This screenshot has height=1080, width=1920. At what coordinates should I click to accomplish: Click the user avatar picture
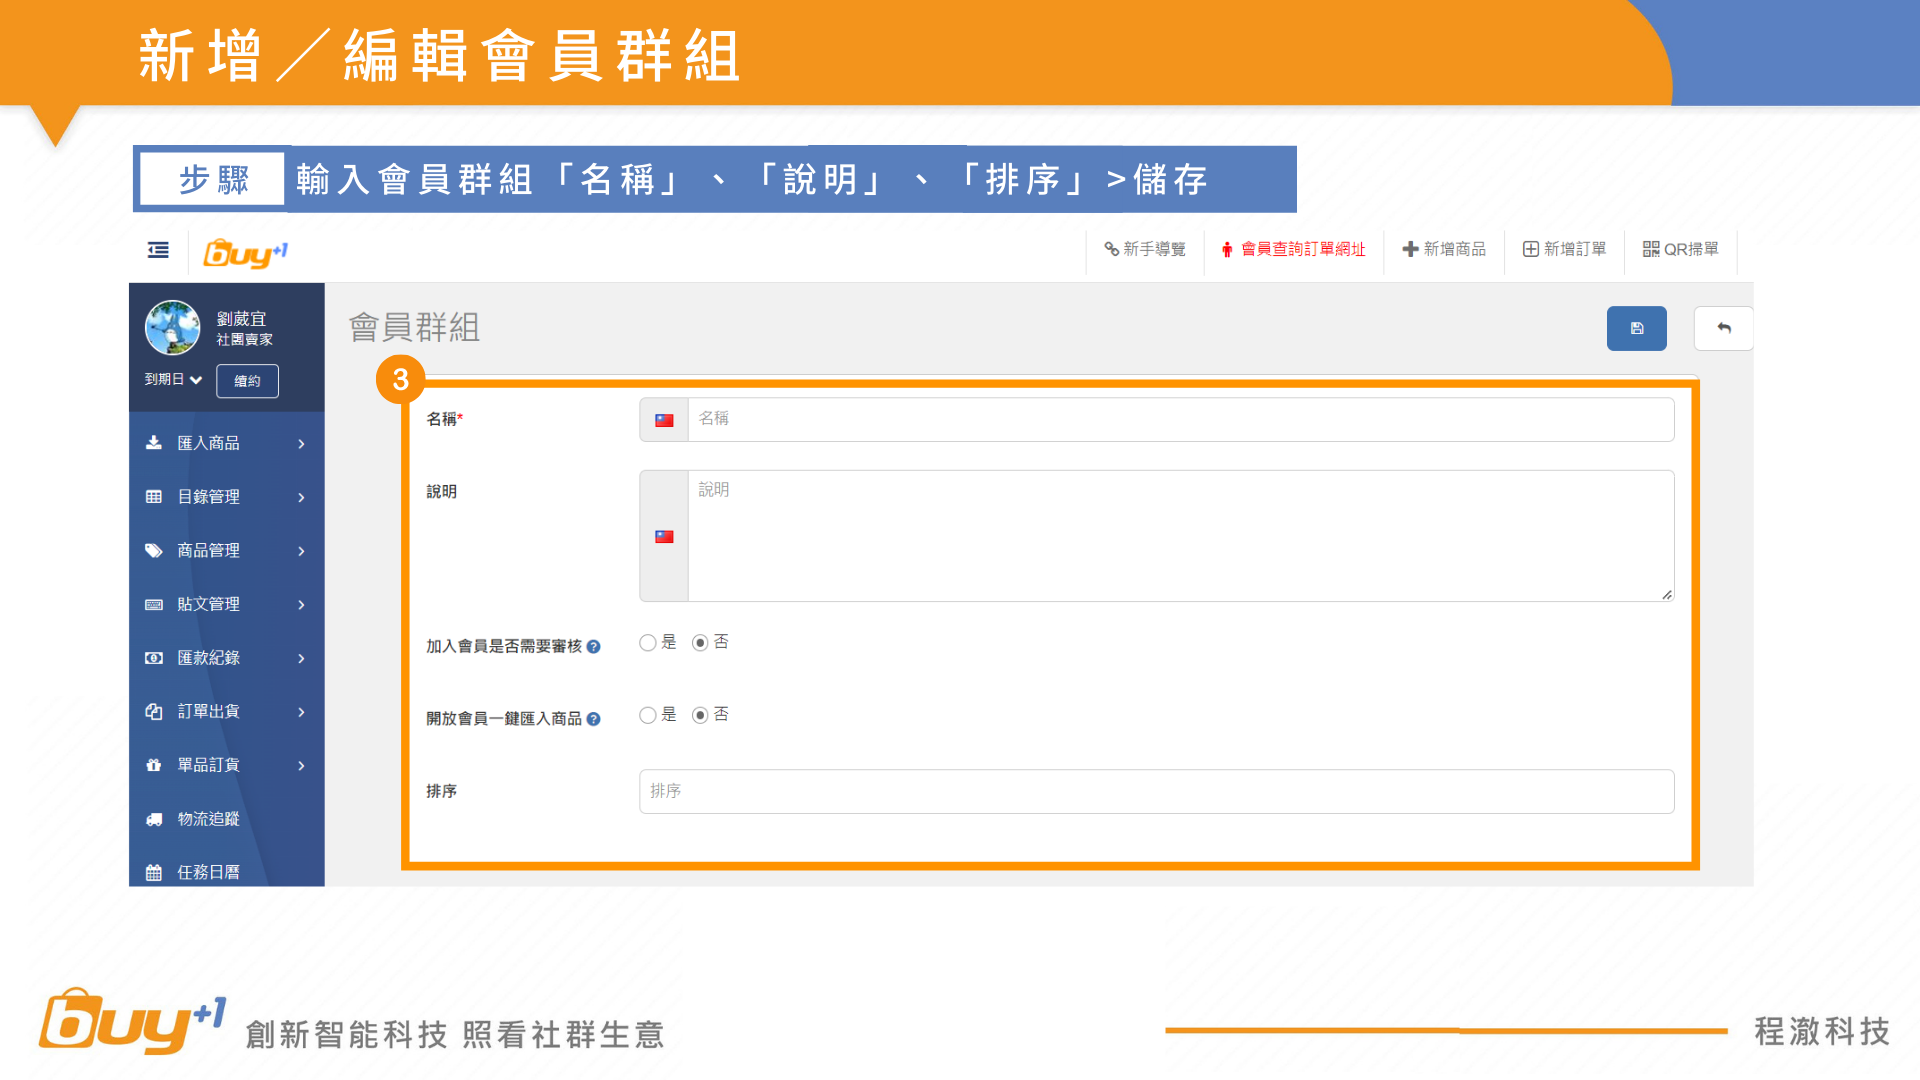[x=172, y=328]
